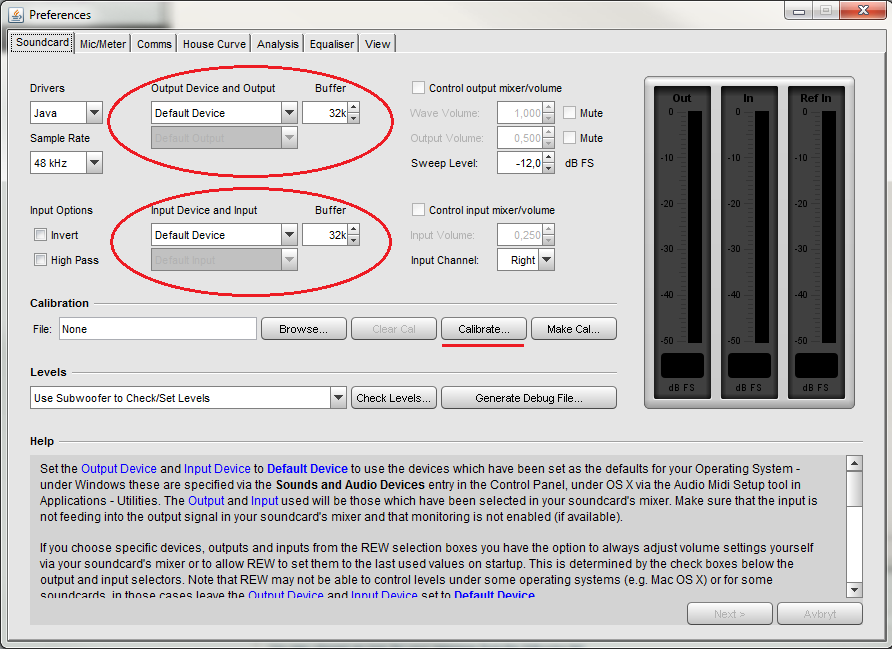Click the help scrollbar thumb
The width and height of the screenshot is (892, 649).
(x=854, y=488)
